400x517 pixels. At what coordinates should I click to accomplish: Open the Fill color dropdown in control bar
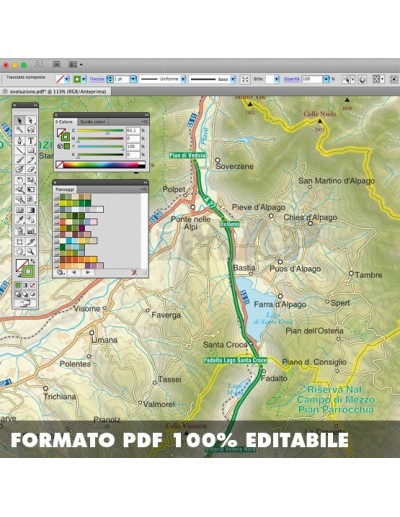click(67, 79)
